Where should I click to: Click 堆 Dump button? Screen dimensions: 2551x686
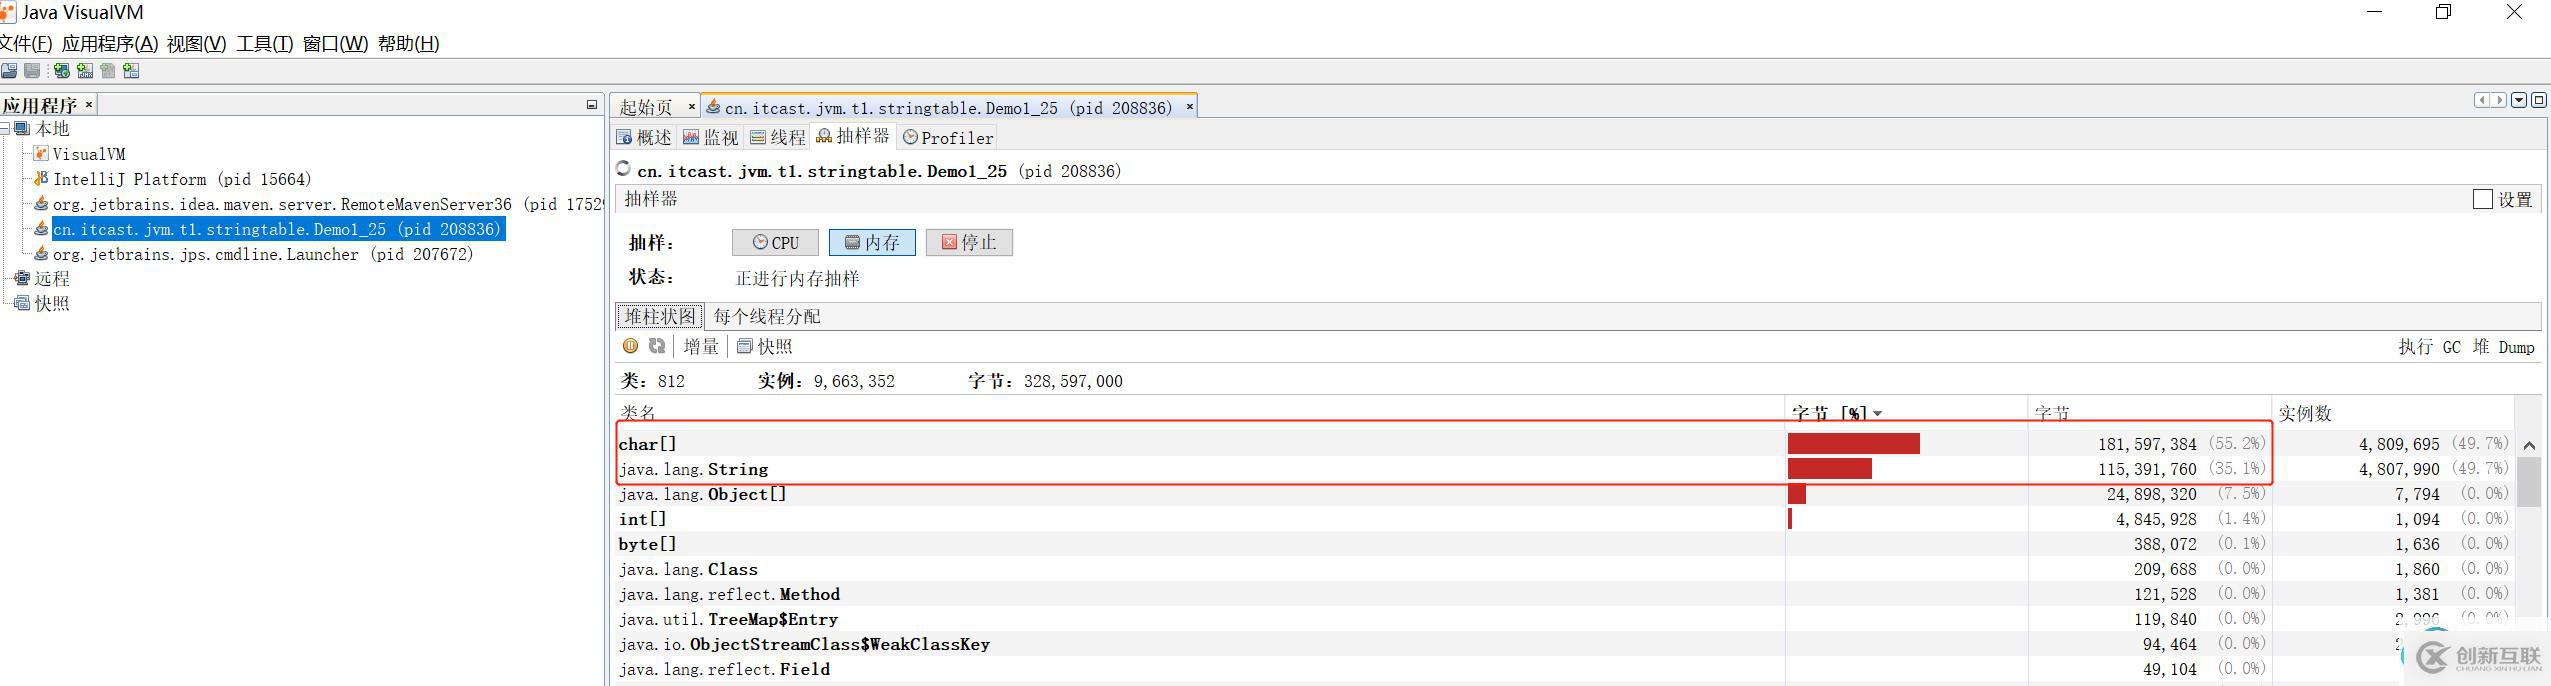pyautogui.click(x=2504, y=346)
